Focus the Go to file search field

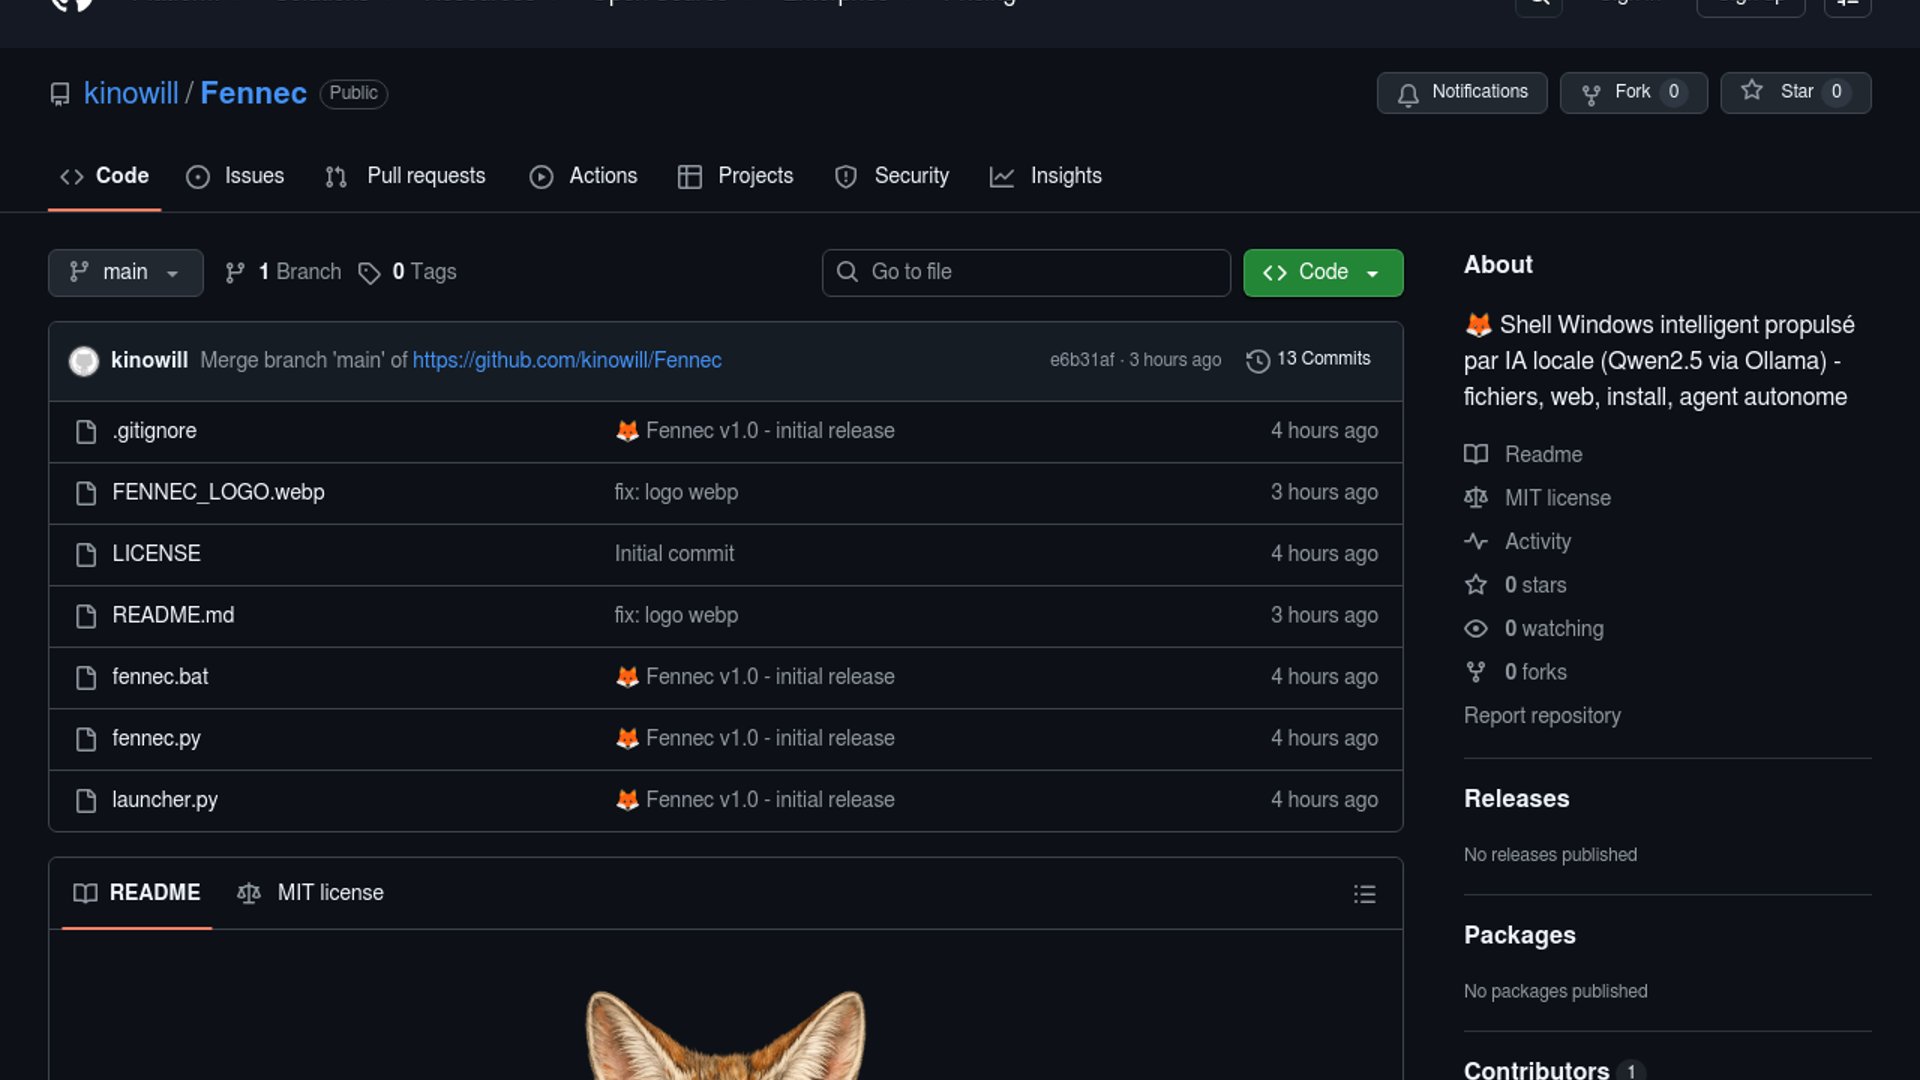click(1026, 272)
